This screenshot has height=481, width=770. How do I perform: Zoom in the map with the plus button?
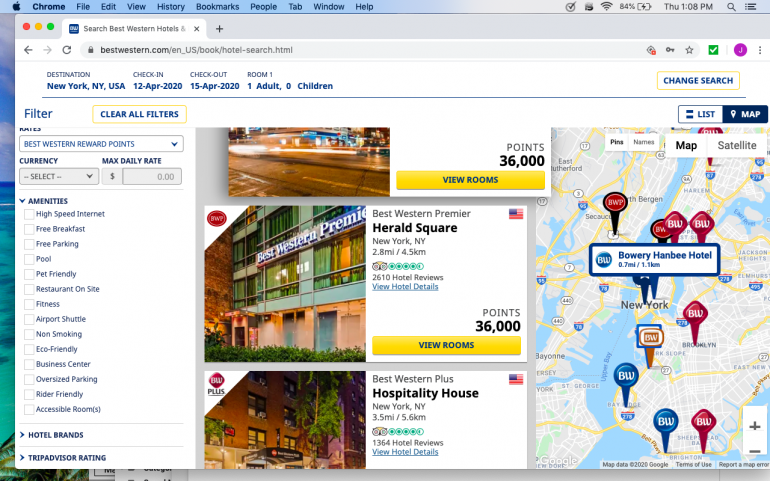tap(754, 426)
